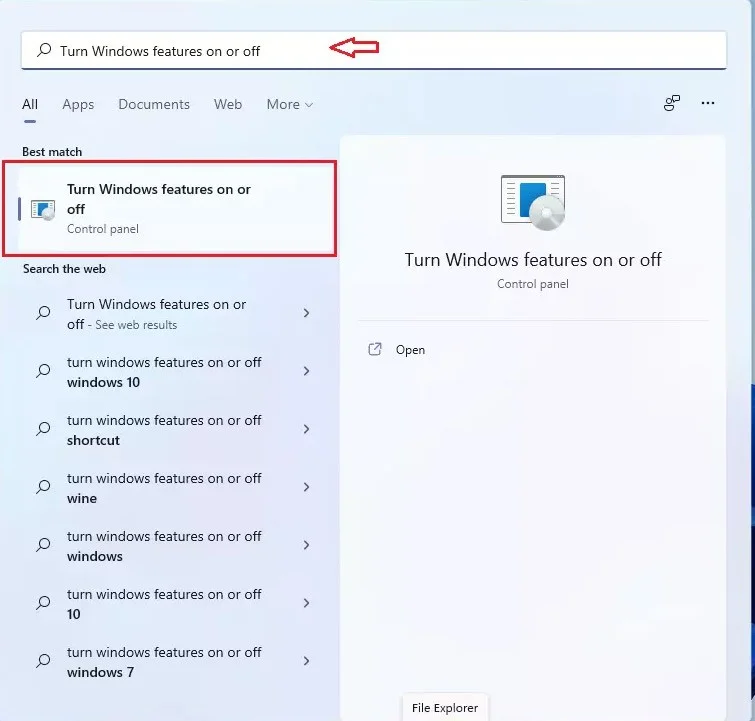Expand chevron for 'windows 7' web suggestion

tap(306, 661)
